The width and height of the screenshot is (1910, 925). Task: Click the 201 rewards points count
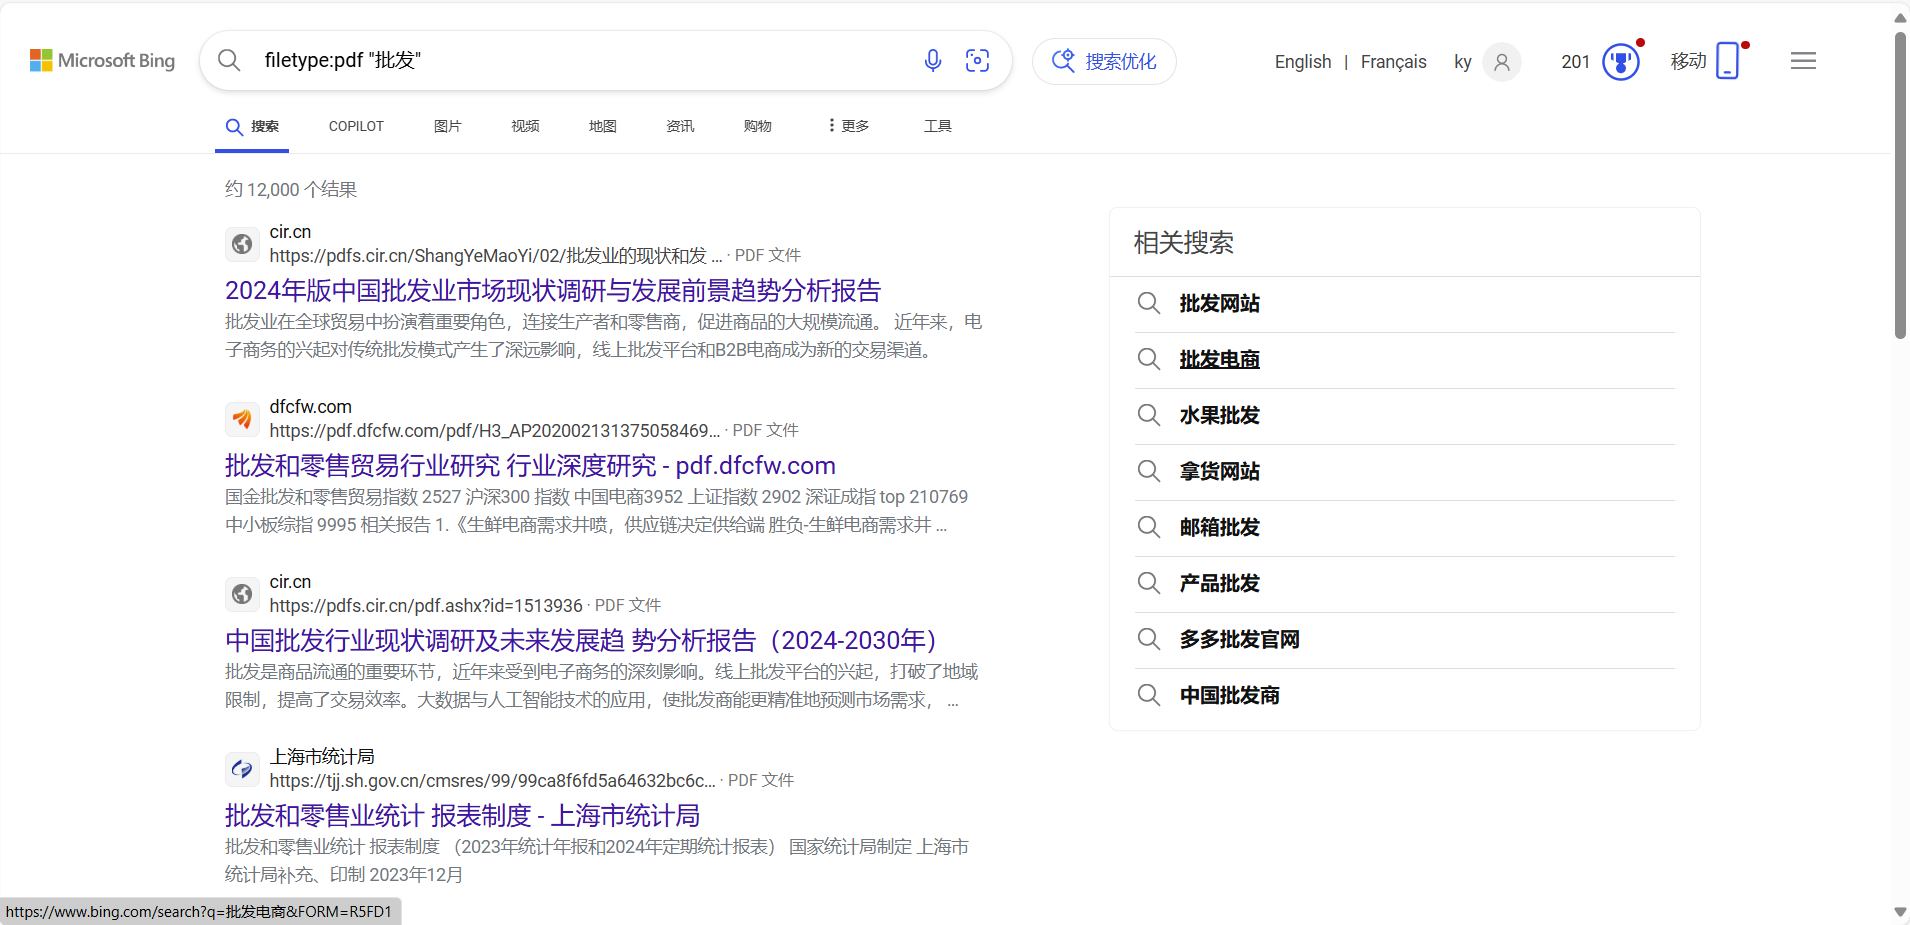pyautogui.click(x=1575, y=62)
